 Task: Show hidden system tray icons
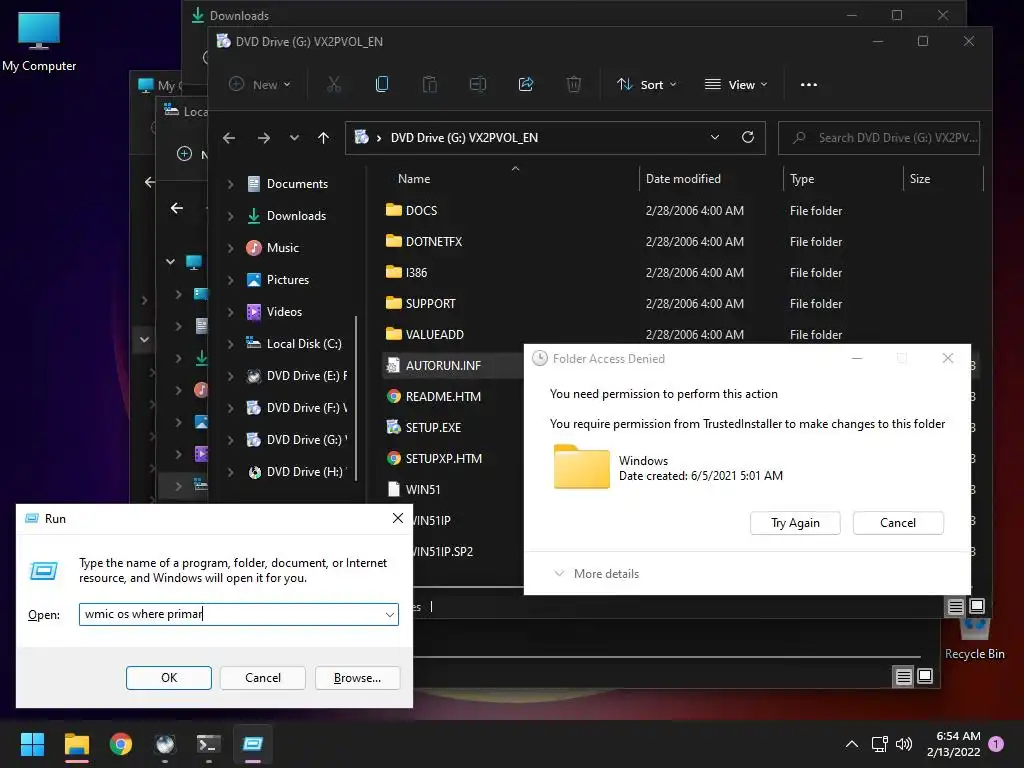(x=852, y=744)
